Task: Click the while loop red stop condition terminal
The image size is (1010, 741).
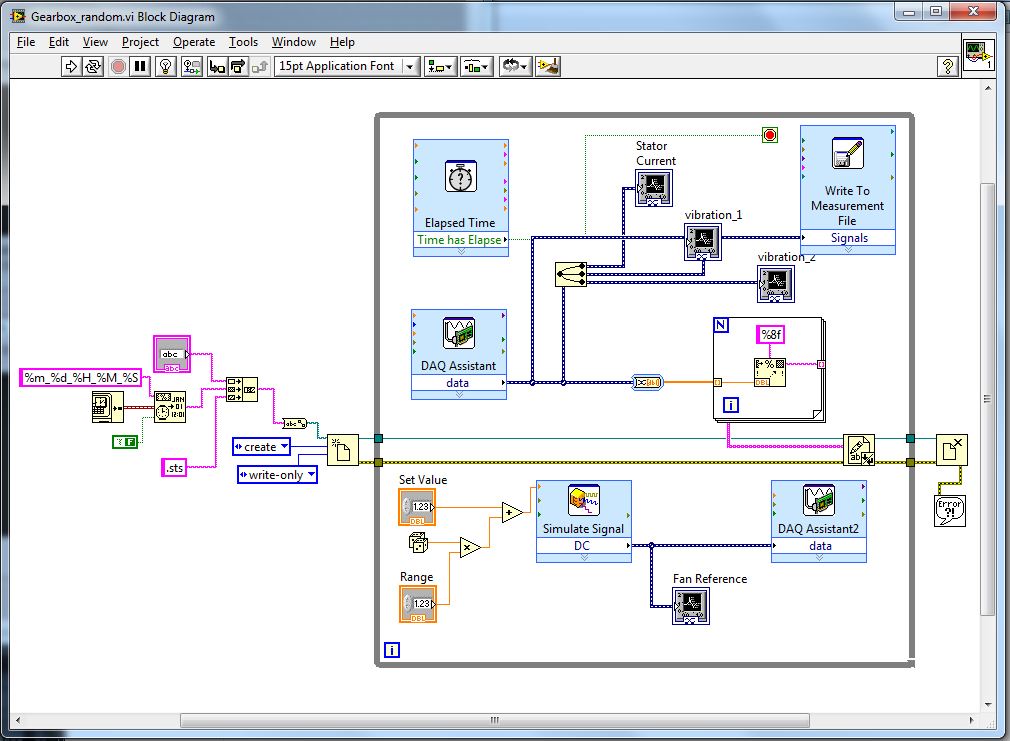Action: tap(770, 135)
